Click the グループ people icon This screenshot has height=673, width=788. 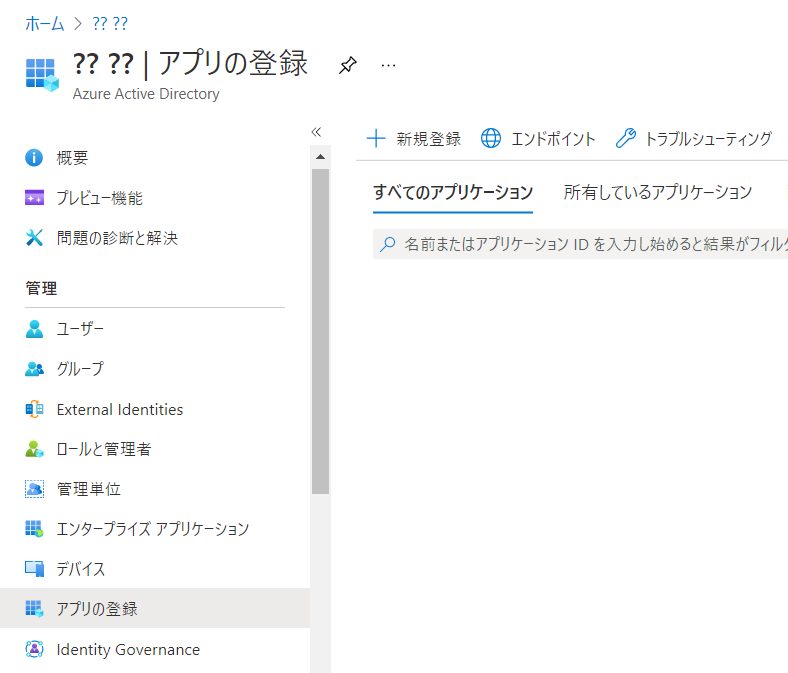pyautogui.click(x=34, y=369)
